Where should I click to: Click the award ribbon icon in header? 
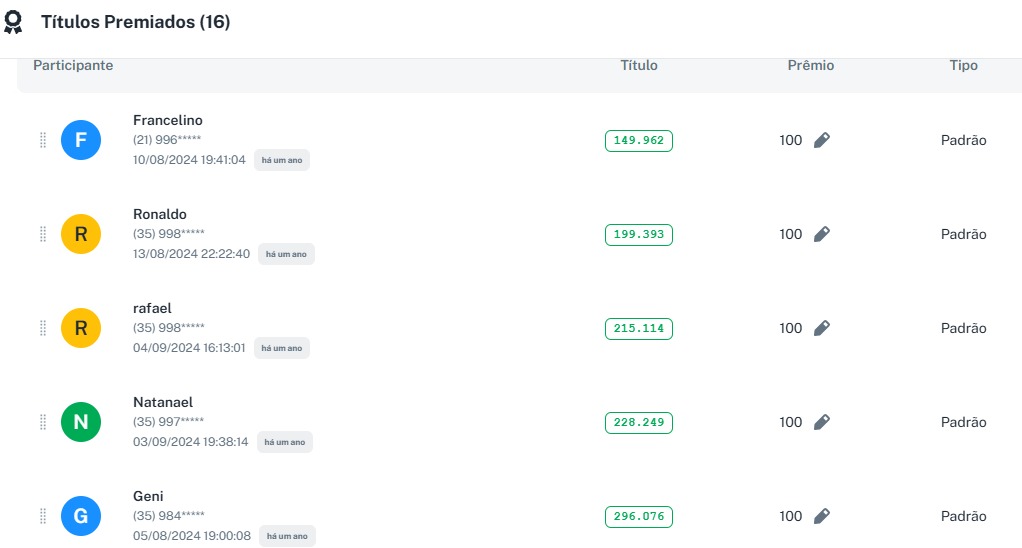coord(13,22)
